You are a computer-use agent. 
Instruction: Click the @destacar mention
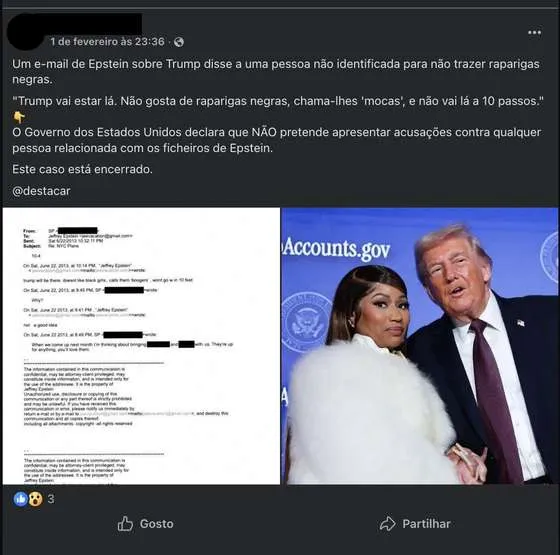41,191
